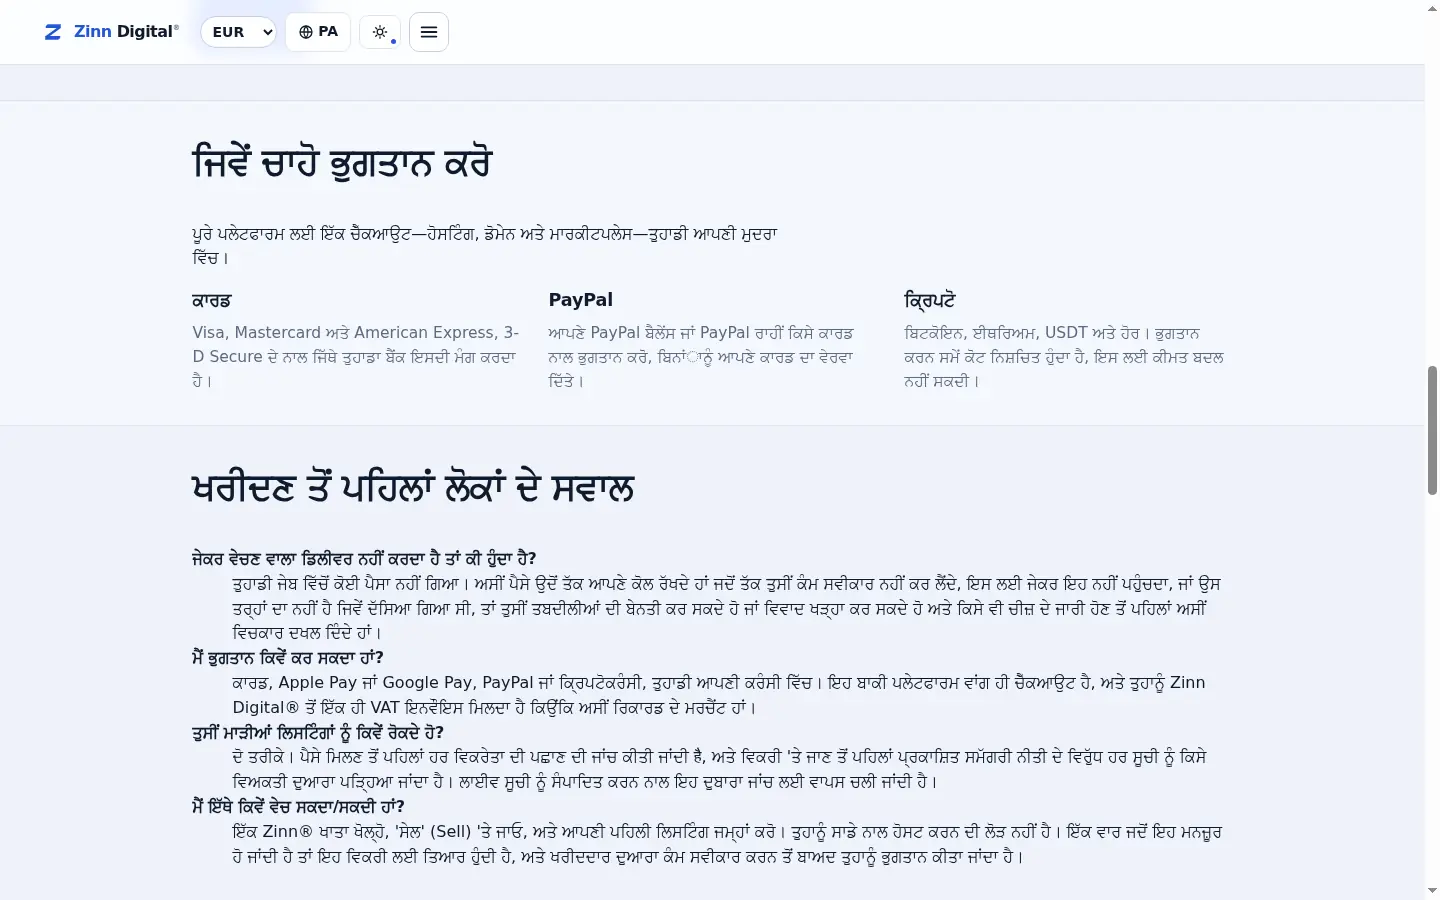Click the answer mentioning 'ਸੇਲ' (Sell)
This screenshot has height=900, width=1440.
tap(727, 844)
